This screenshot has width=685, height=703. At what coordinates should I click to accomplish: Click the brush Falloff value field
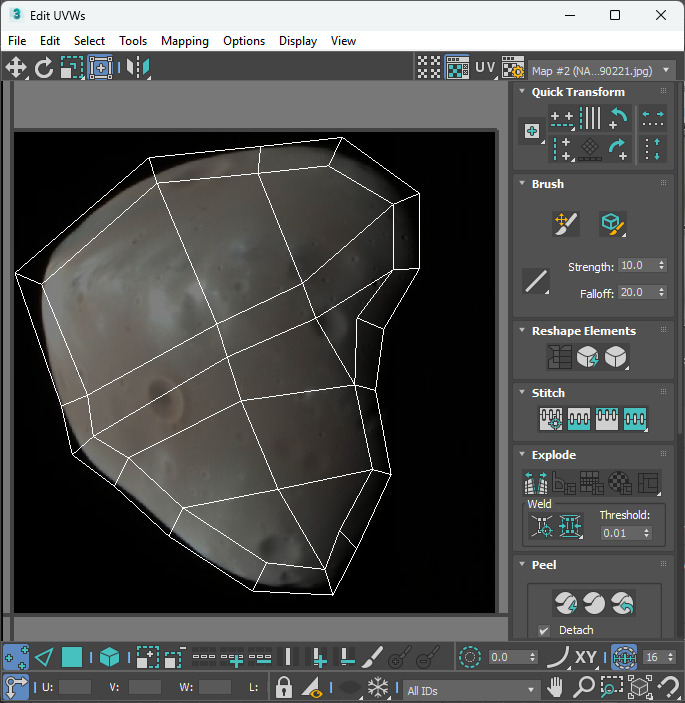click(637, 292)
